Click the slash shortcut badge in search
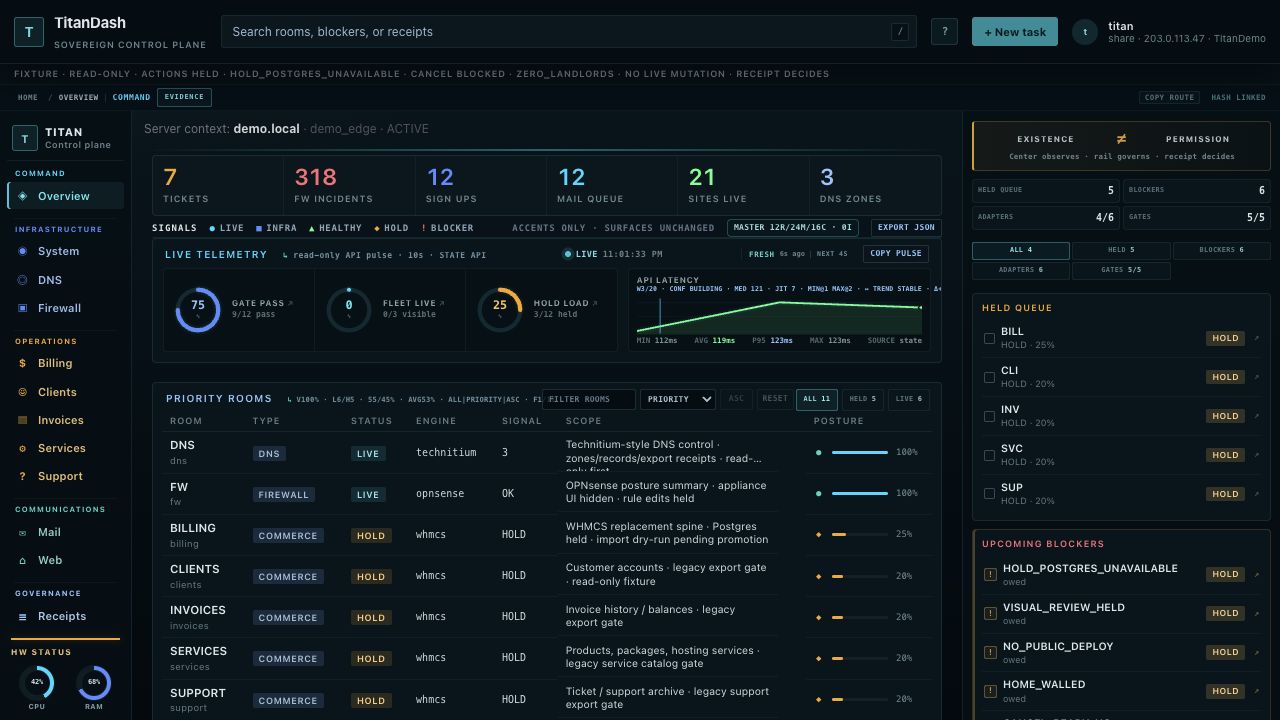 coord(900,32)
